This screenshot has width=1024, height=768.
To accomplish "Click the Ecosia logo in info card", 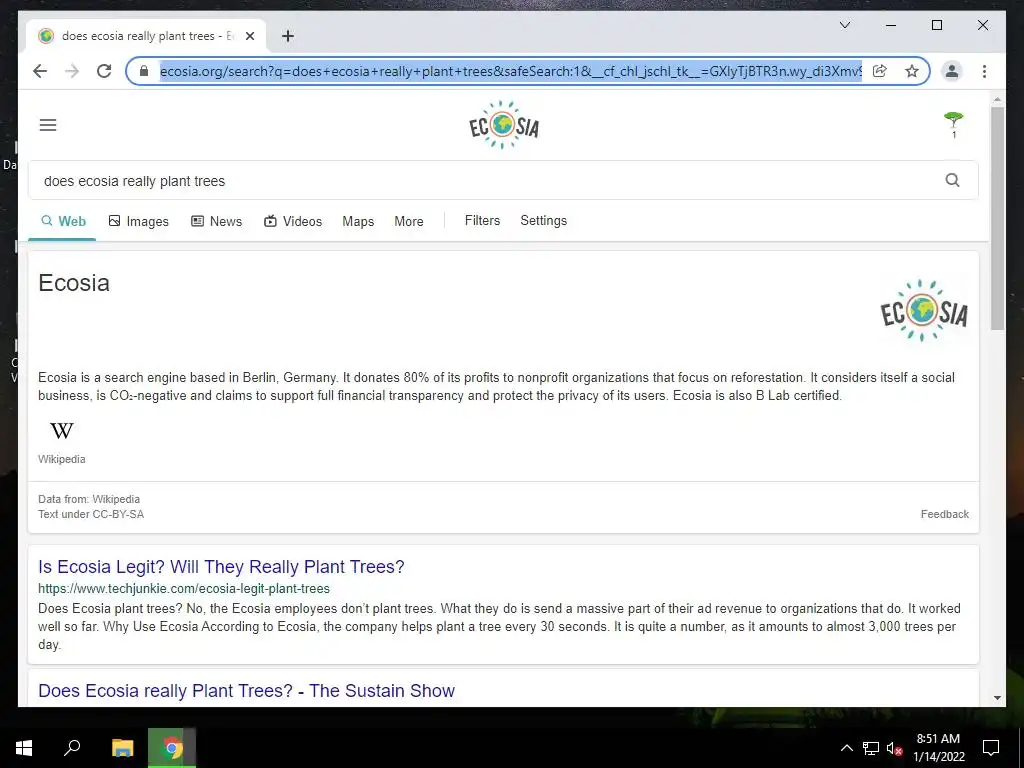I will 923,311.
